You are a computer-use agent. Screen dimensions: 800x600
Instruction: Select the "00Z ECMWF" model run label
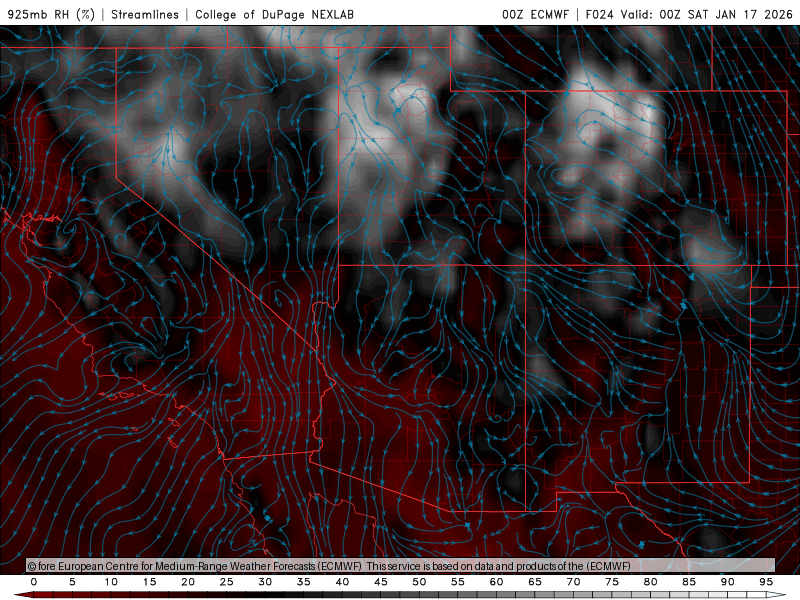[535, 14]
